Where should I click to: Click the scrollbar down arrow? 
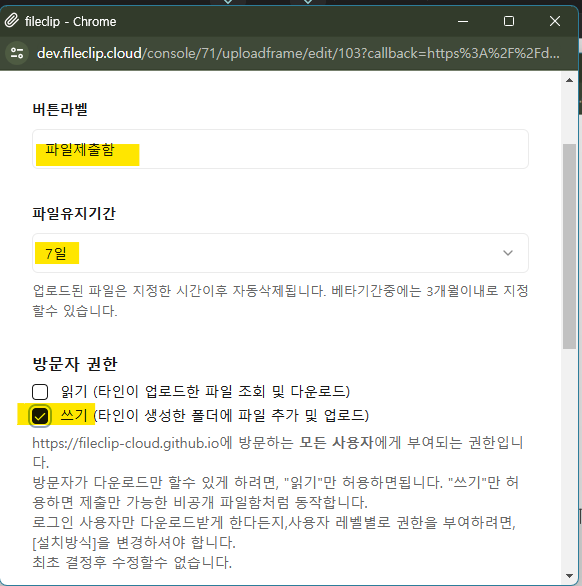point(569,576)
